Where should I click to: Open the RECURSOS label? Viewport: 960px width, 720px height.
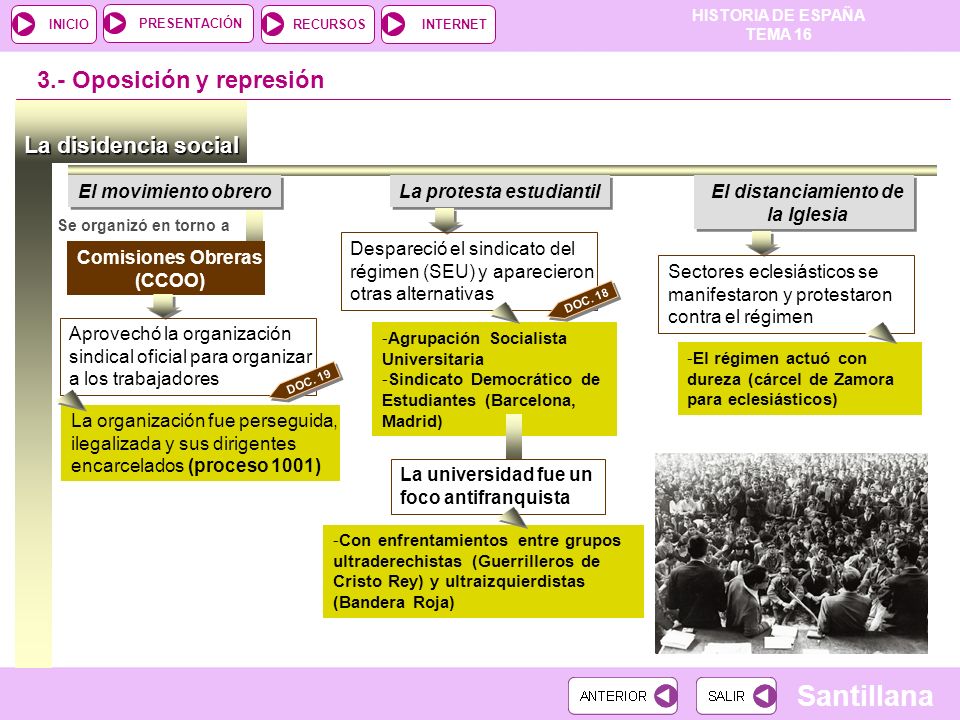tap(329, 24)
